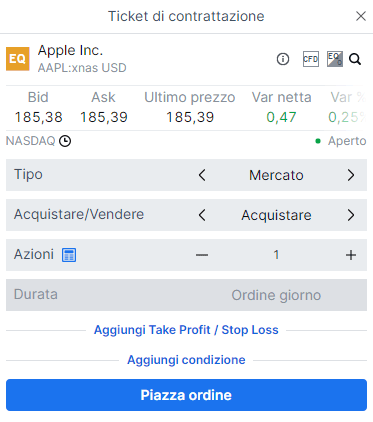373x422 pixels.
Task: Open the Mercato order type selector
Action: tap(276, 175)
